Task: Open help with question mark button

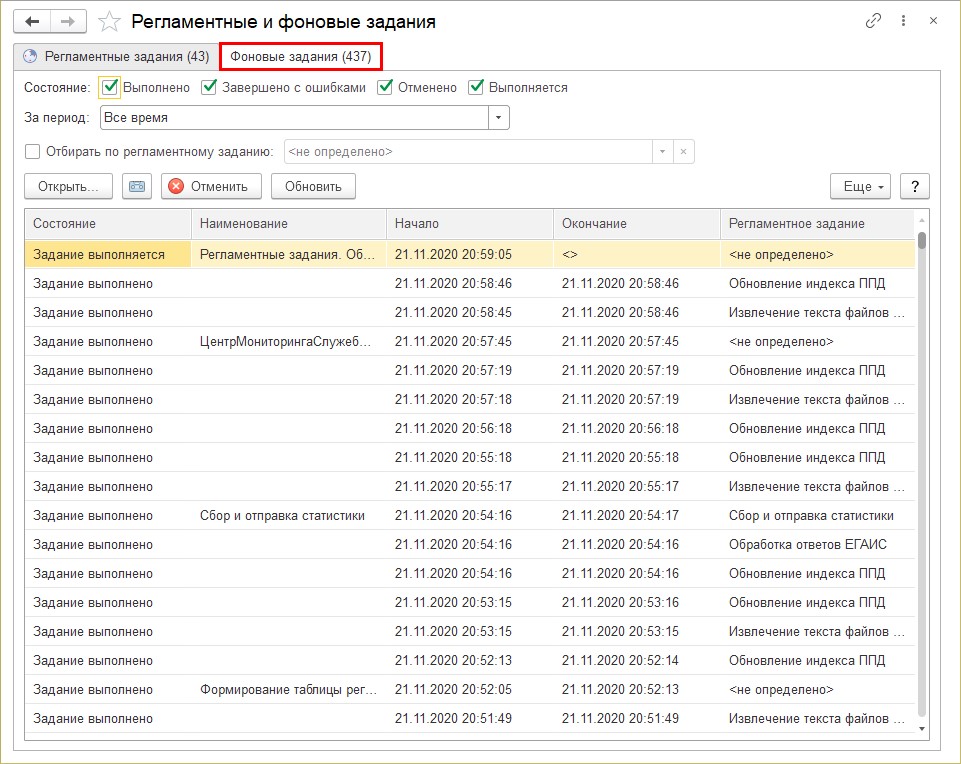Action: 914,186
